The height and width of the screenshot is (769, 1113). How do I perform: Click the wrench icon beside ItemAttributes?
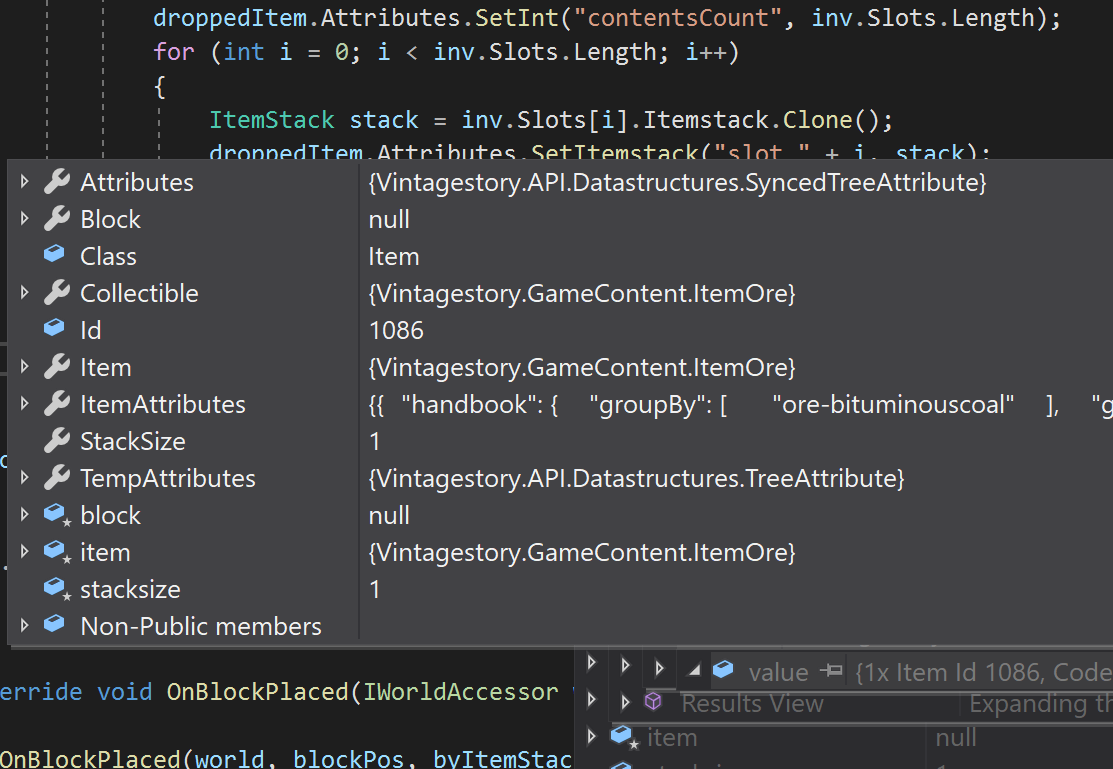tap(56, 404)
